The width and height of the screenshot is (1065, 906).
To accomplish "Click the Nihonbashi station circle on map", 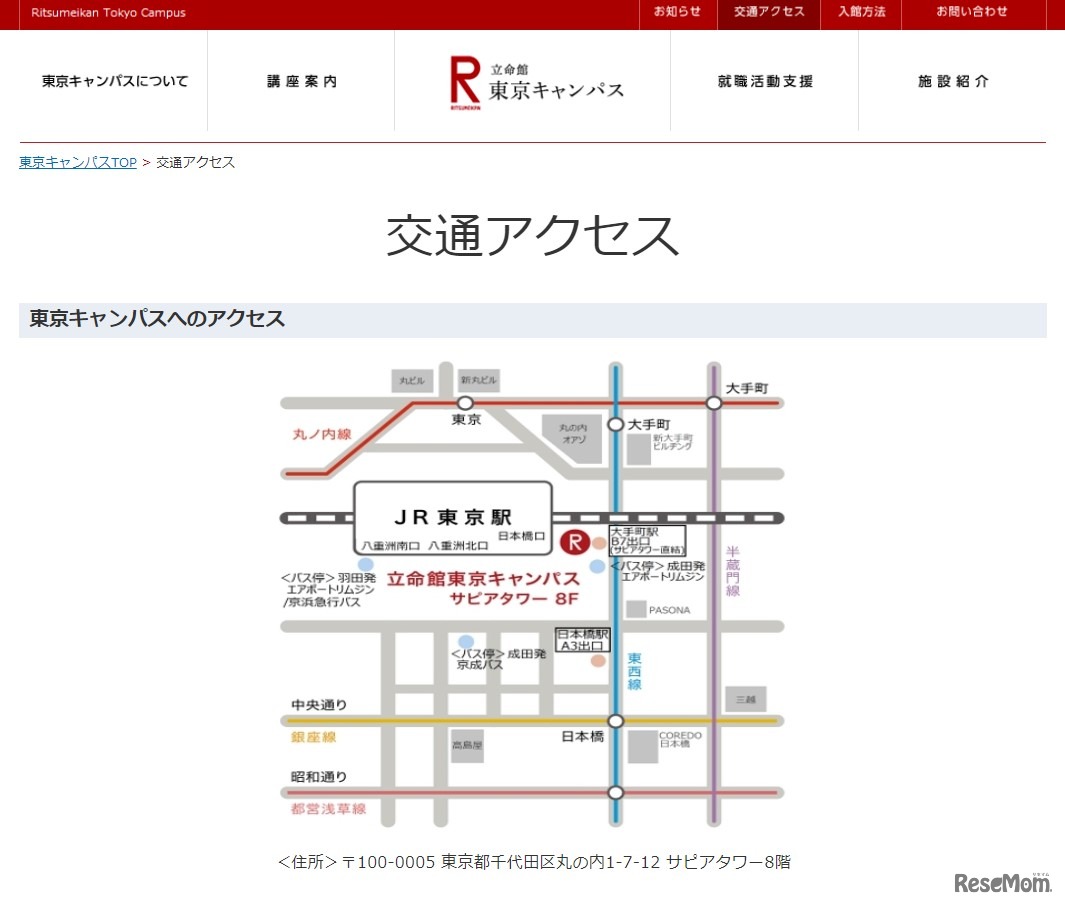I will 615,720.
